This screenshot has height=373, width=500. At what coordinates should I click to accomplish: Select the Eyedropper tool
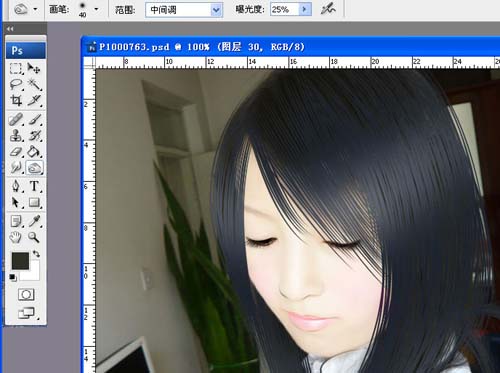coord(34,221)
